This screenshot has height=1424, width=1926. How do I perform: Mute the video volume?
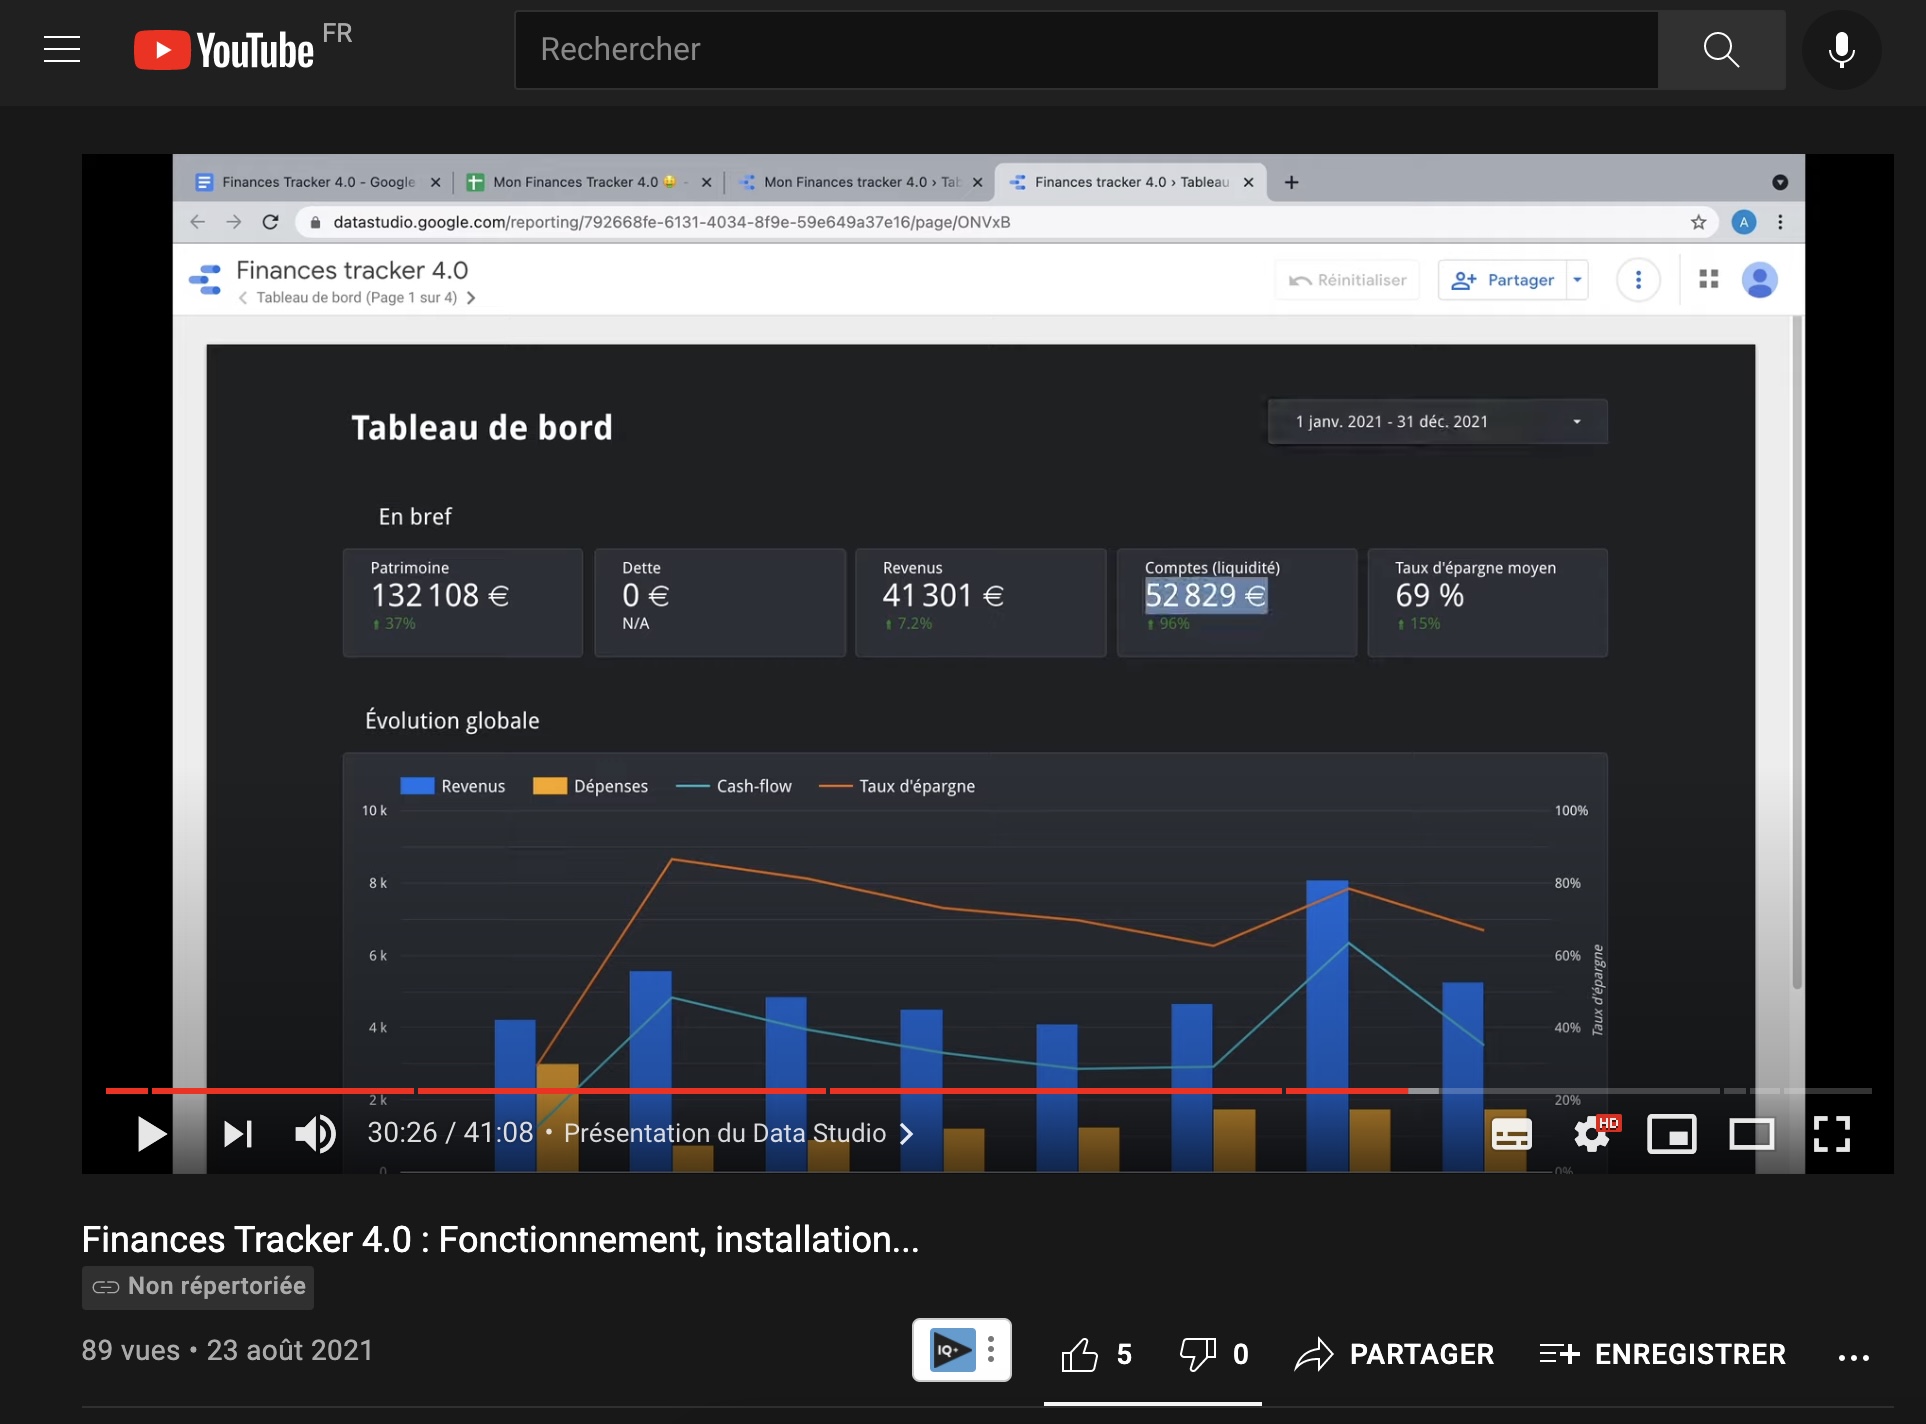[x=315, y=1134]
